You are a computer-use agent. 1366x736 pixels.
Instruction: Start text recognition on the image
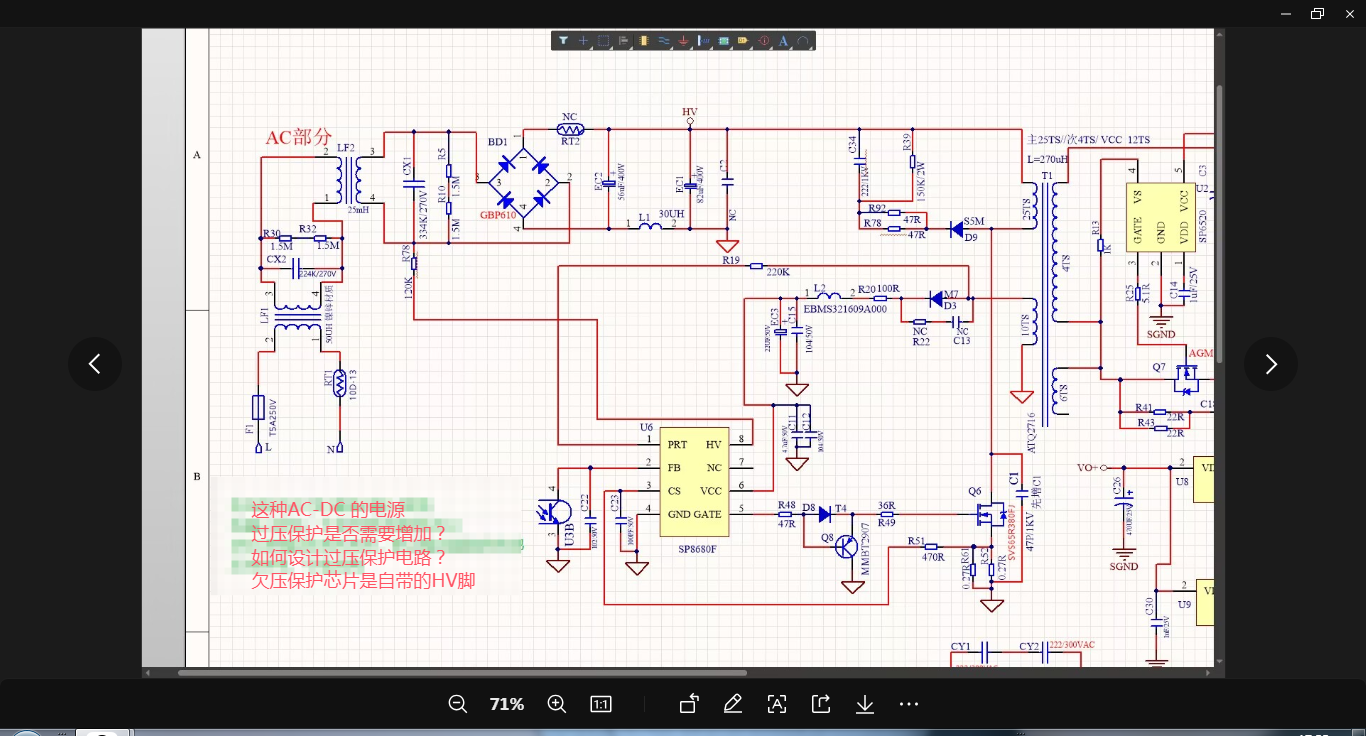click(777, 704)
